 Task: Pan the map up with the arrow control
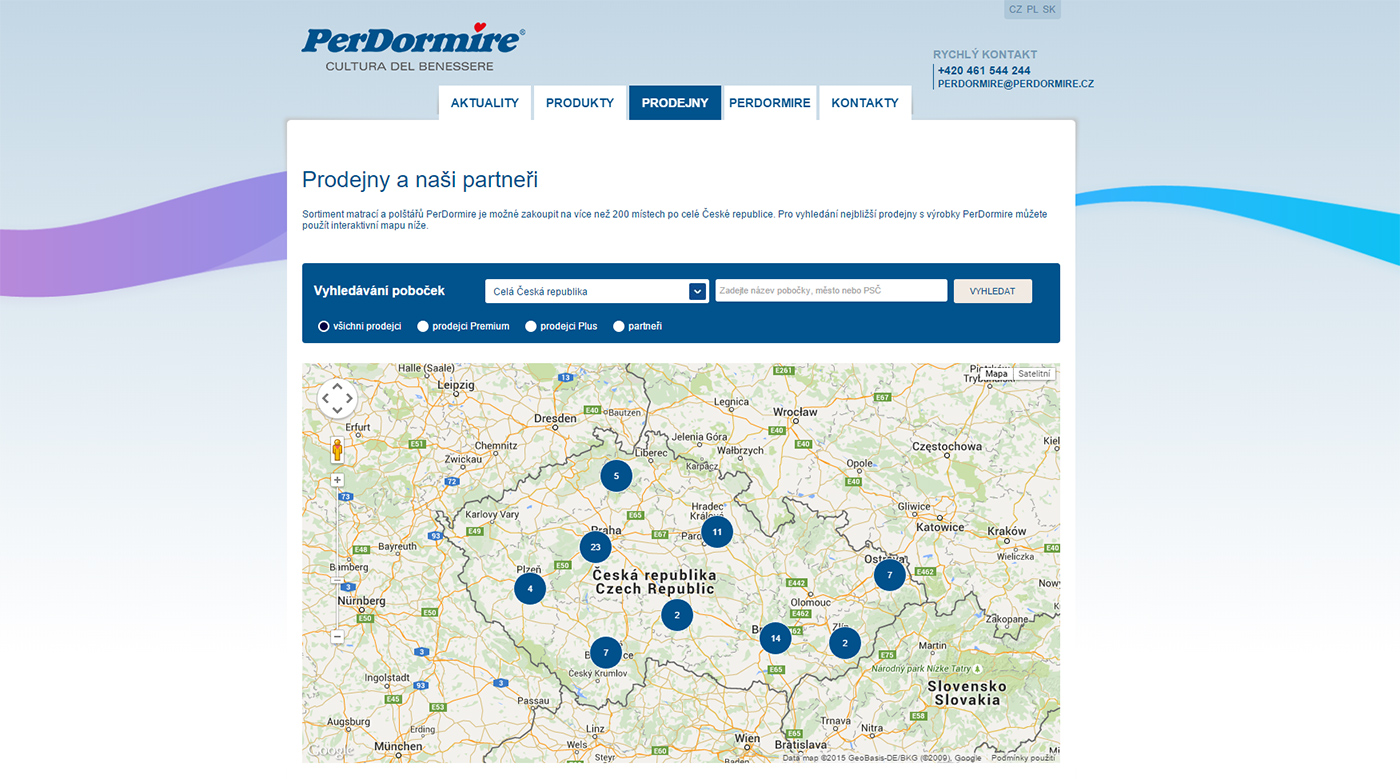(337, 387)
